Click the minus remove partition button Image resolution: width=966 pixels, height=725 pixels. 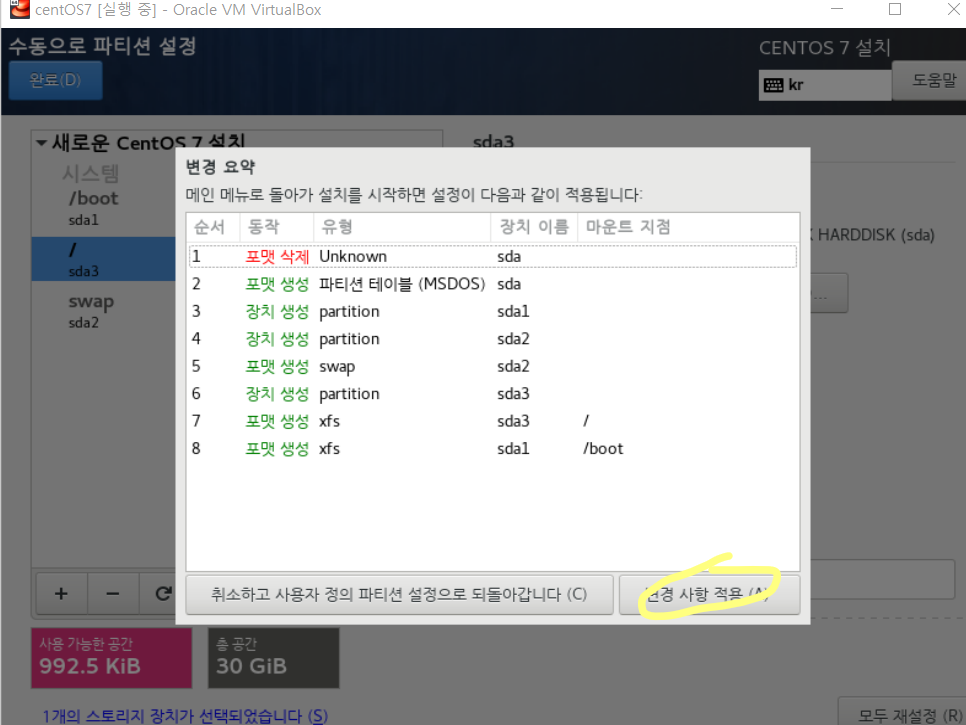(113, 594)
